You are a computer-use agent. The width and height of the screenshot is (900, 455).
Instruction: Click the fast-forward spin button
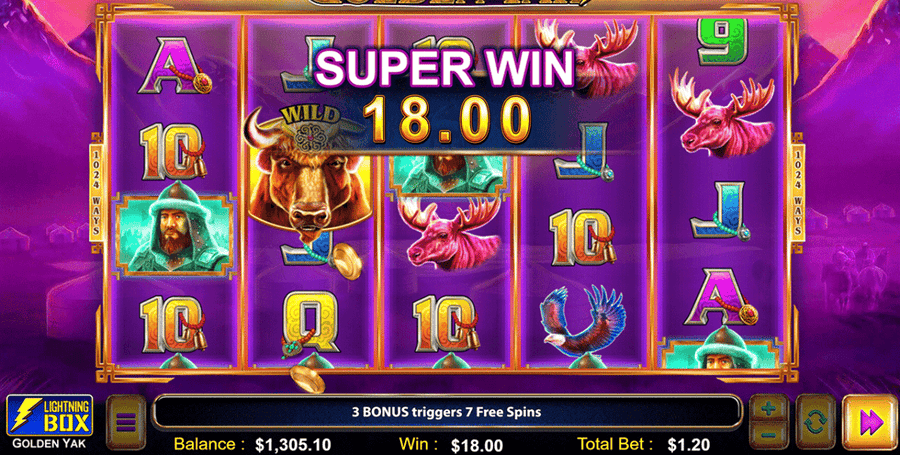(x=871, y=422)
